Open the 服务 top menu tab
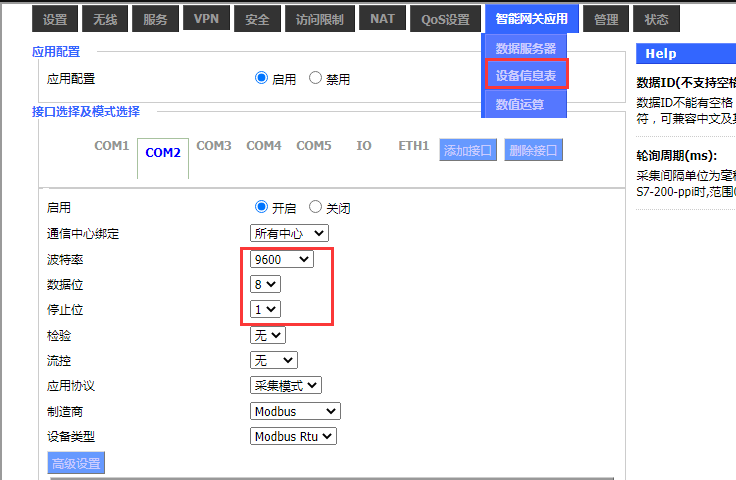 click(155, 19)
